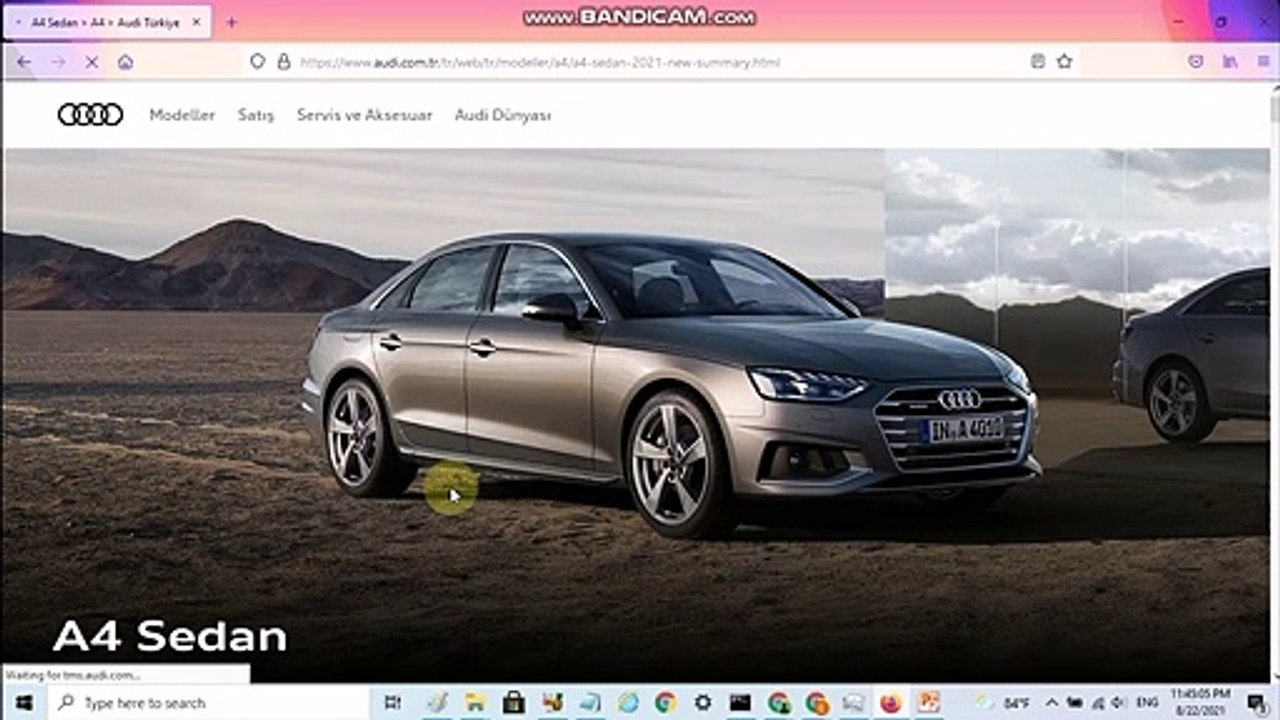Open the Firefox library icon

[x=1230, y=62]
